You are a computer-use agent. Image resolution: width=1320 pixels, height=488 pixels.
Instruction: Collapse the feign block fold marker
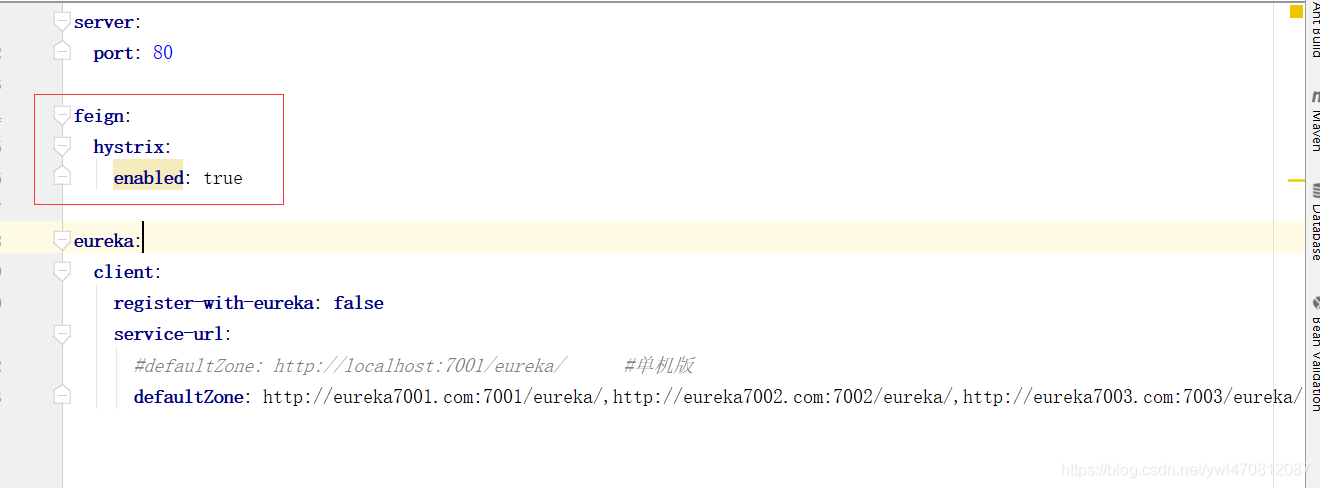[x=62, y=116]
